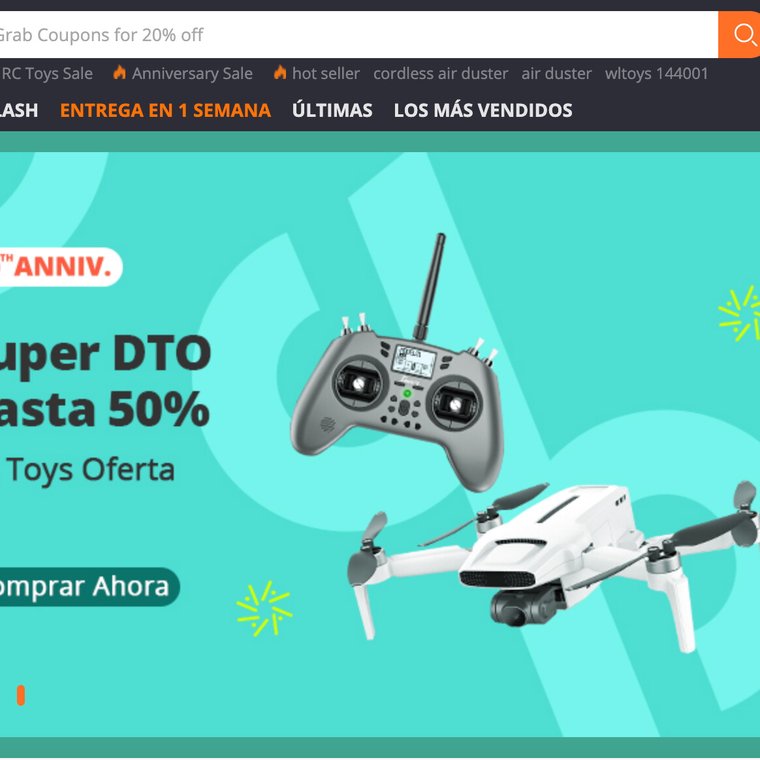Click the search field with coupon placeholder

click(x=359, y=34)
